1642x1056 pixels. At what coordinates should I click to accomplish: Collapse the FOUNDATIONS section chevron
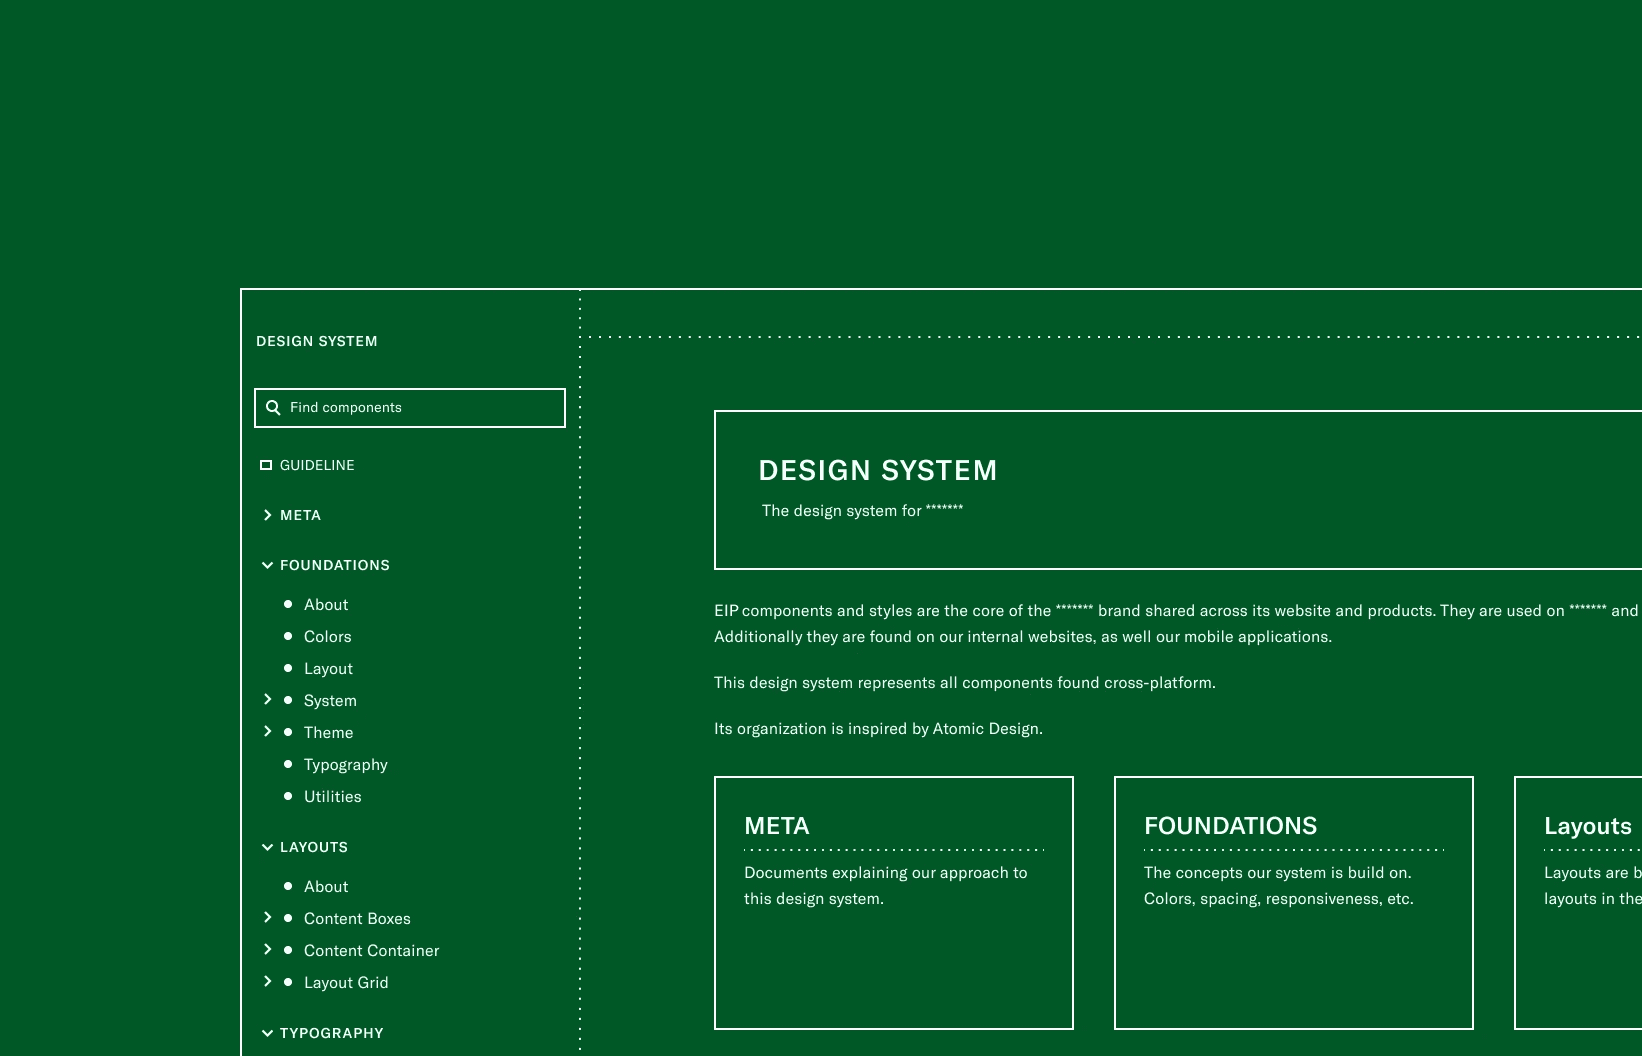(x=267, y=565)
